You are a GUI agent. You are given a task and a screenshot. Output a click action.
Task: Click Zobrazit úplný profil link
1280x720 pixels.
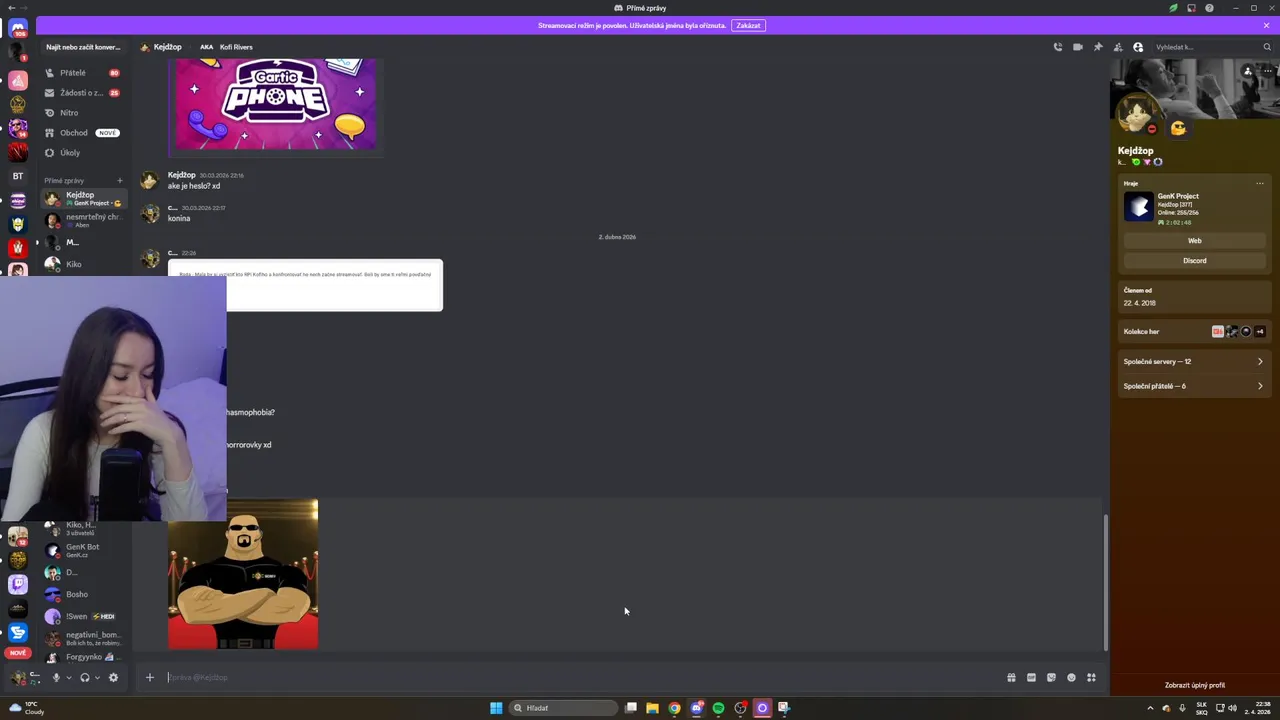(x=1194, y=685)
